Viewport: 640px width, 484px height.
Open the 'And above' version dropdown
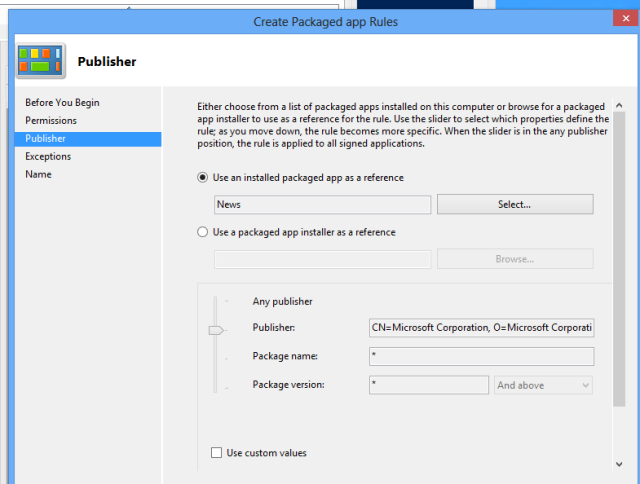pos(543,385)
